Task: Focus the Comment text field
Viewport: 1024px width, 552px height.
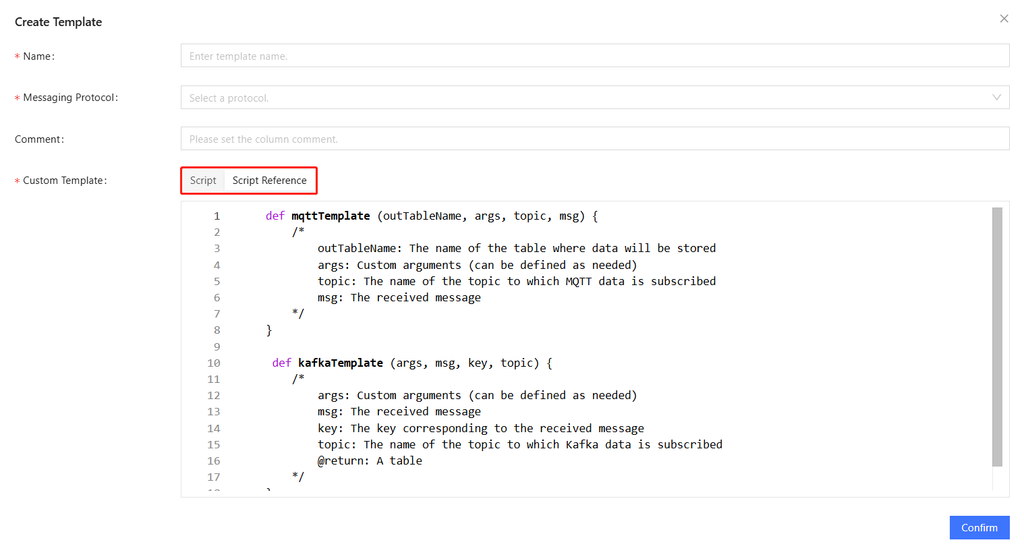Action: pos(594,139)
